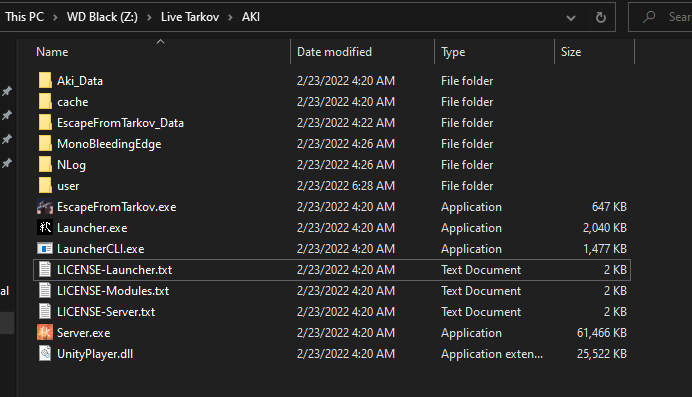Select the LICENSE-Launcher.txt file name
The width and height of the screenshot is (692, 397).
click(x=115, y=270)
